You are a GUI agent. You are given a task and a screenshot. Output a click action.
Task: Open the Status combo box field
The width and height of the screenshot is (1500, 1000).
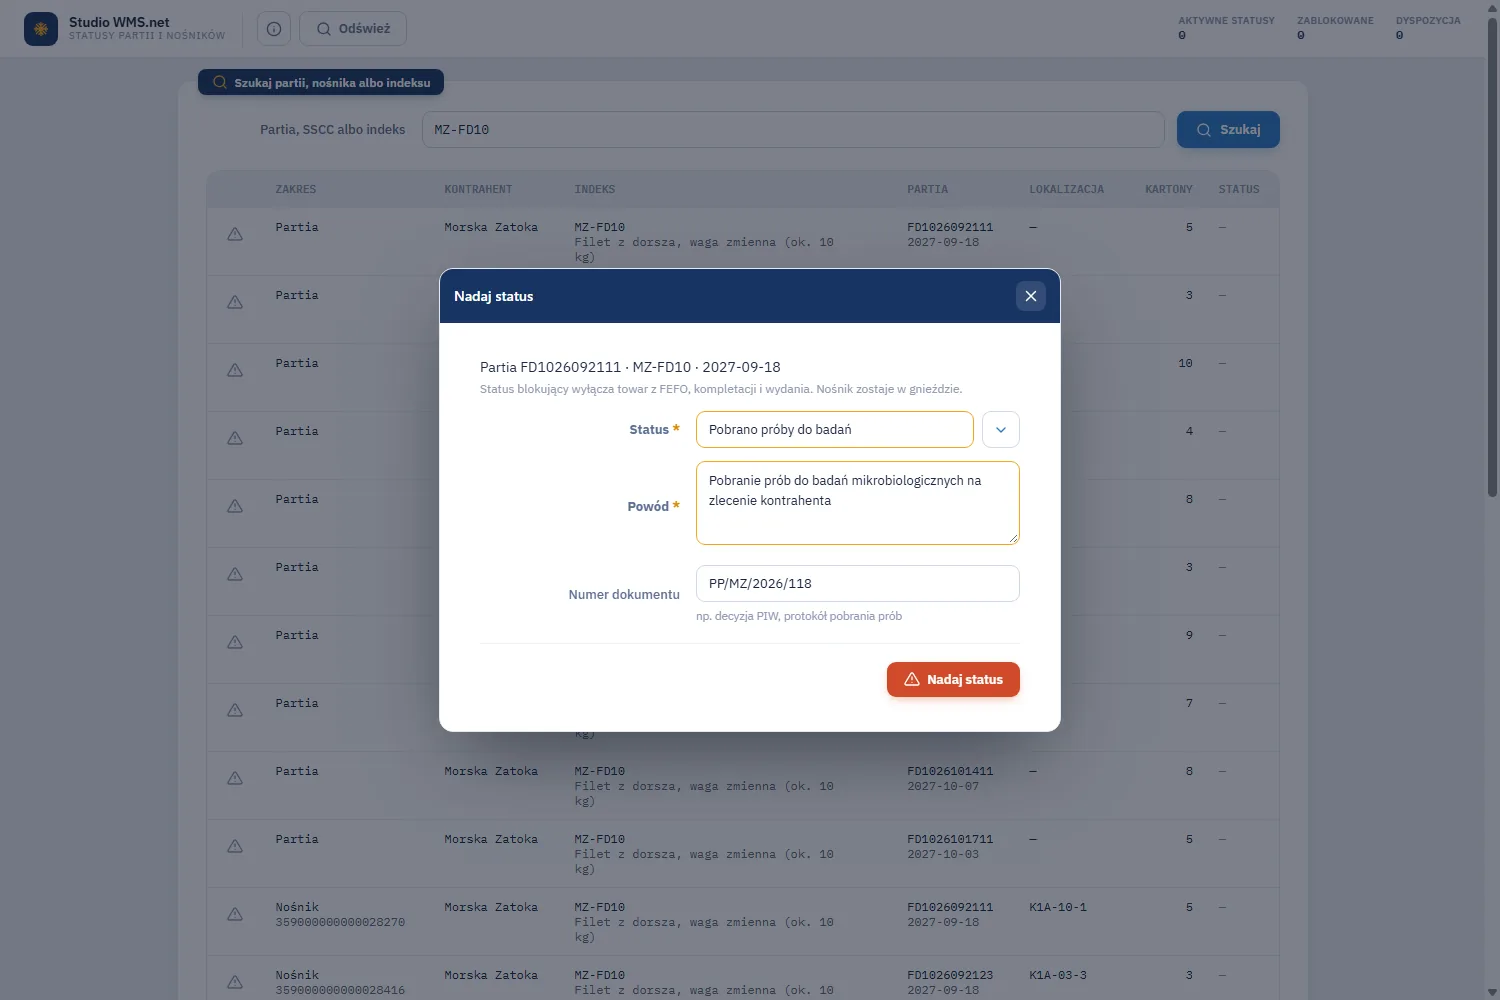coord(835,430)
